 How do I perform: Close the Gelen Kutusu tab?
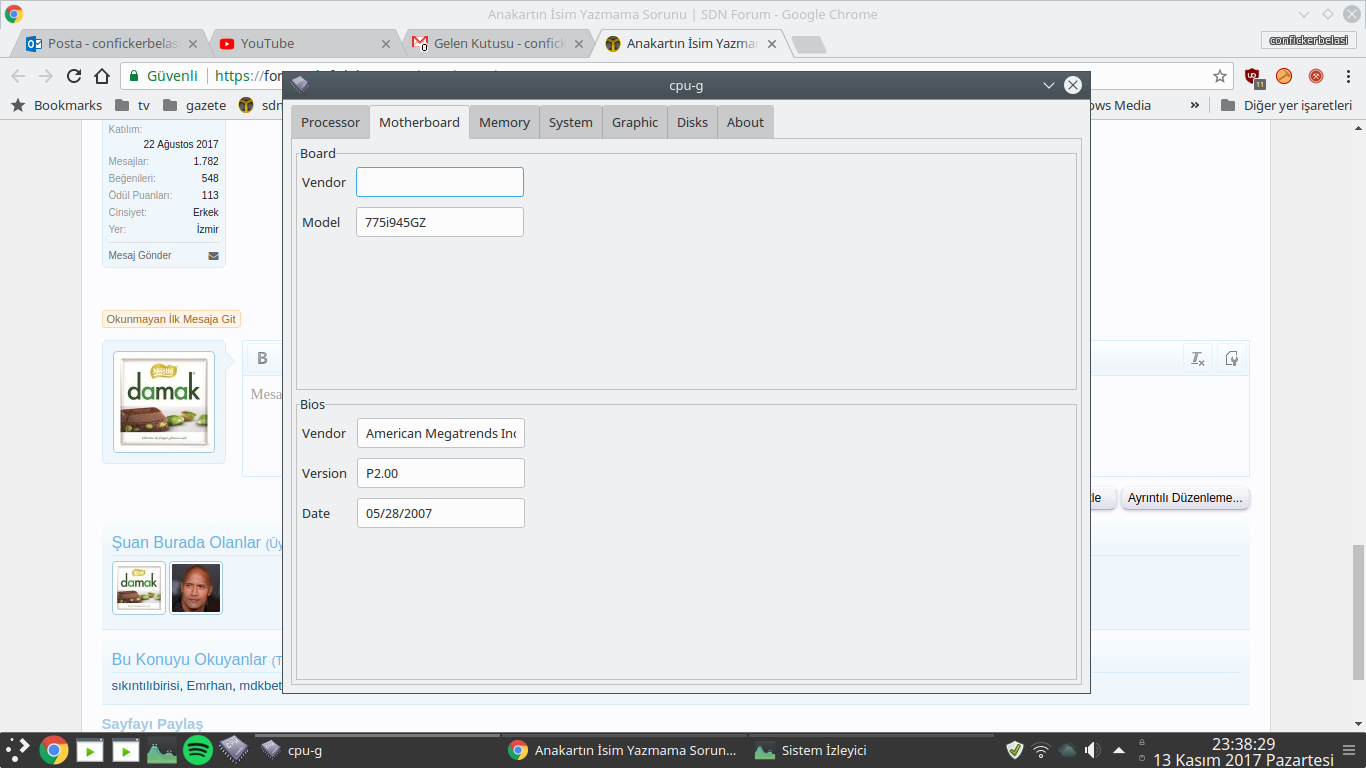[579, 44]
